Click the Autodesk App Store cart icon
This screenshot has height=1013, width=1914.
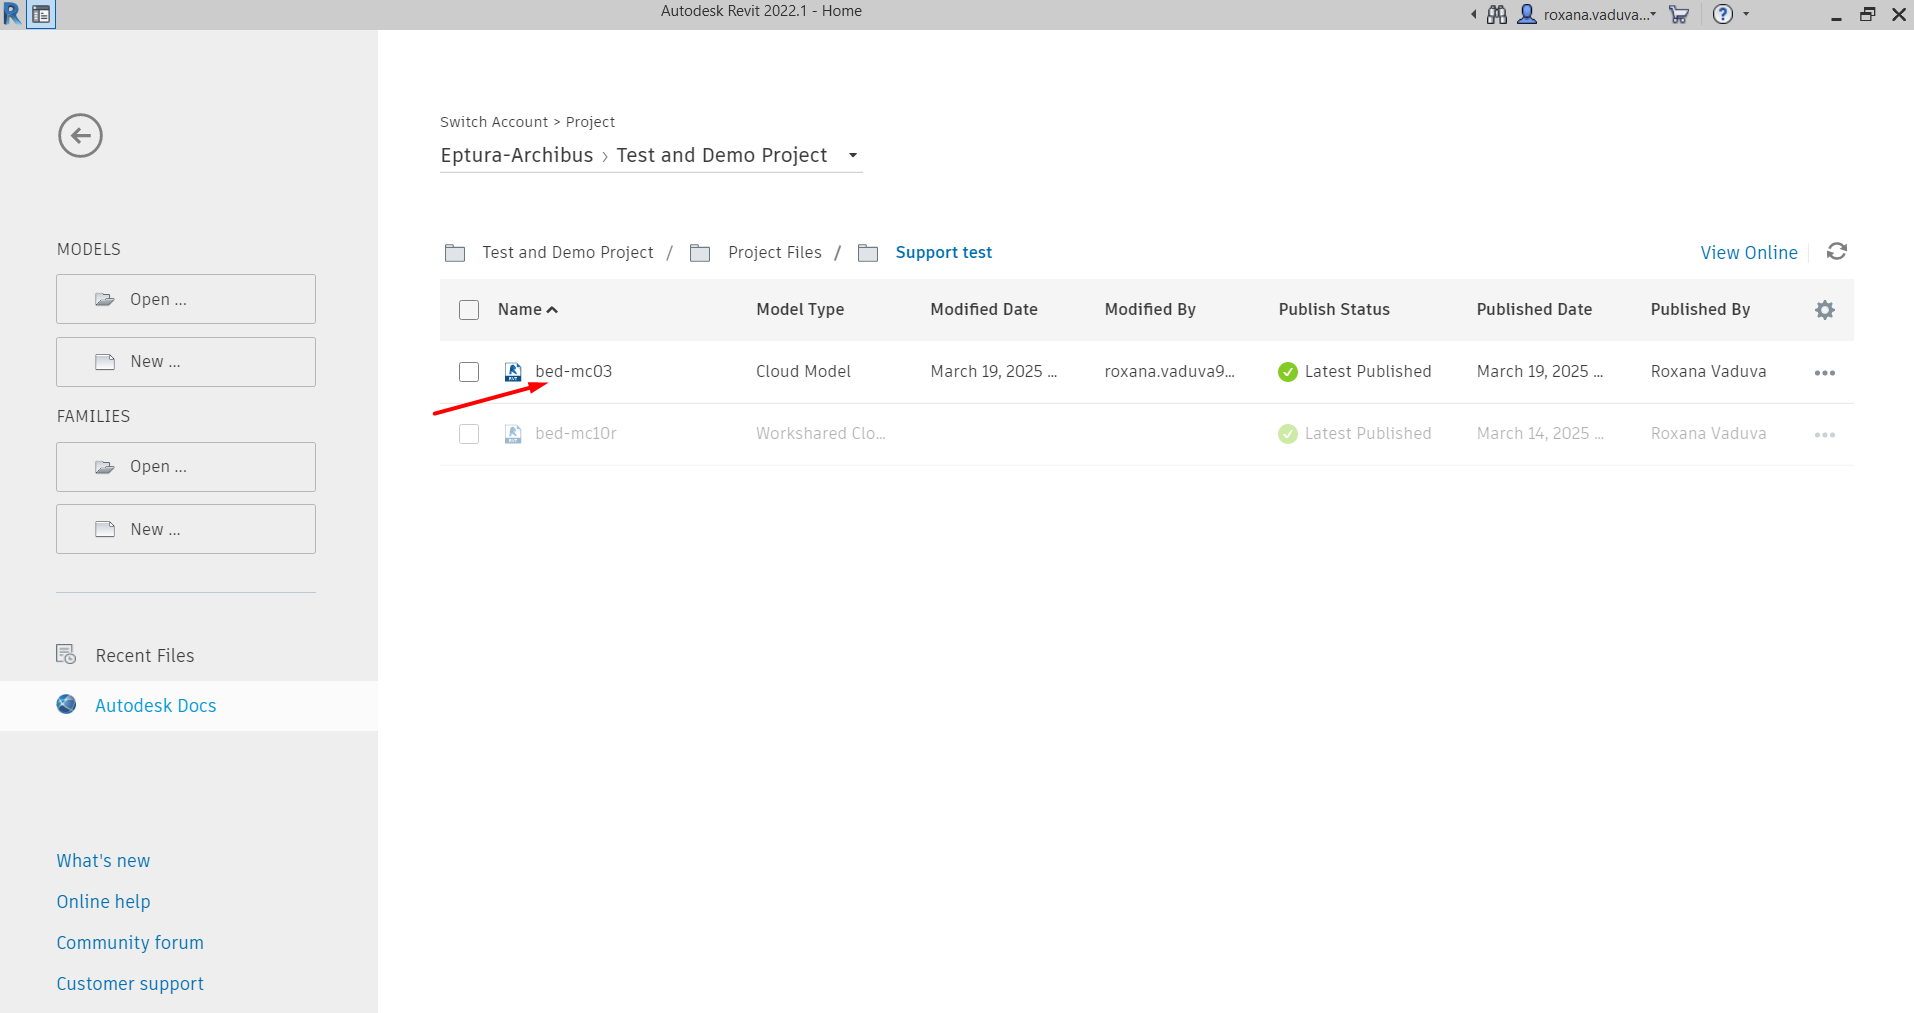(x=1679, y=14)
